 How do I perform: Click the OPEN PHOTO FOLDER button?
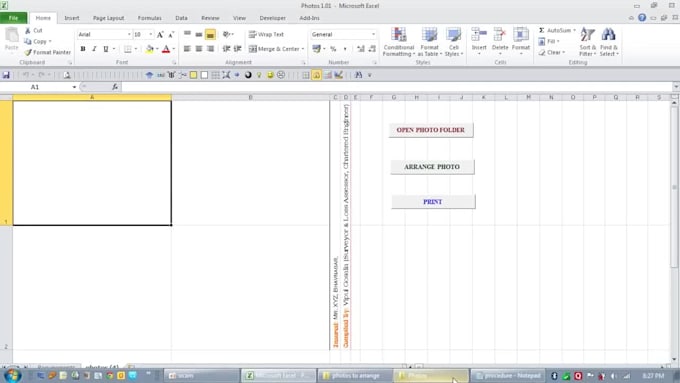431,130
